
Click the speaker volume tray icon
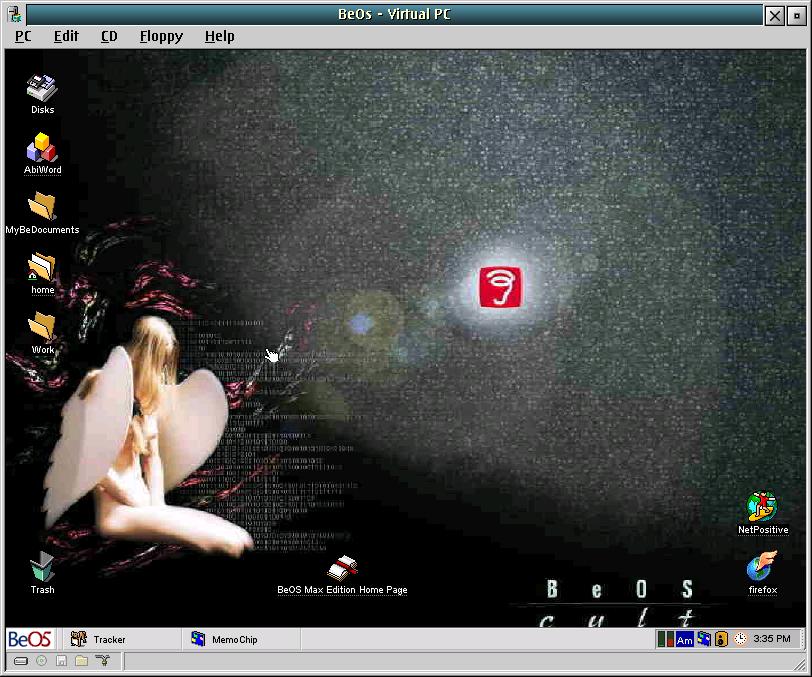(x=720, y=639)
